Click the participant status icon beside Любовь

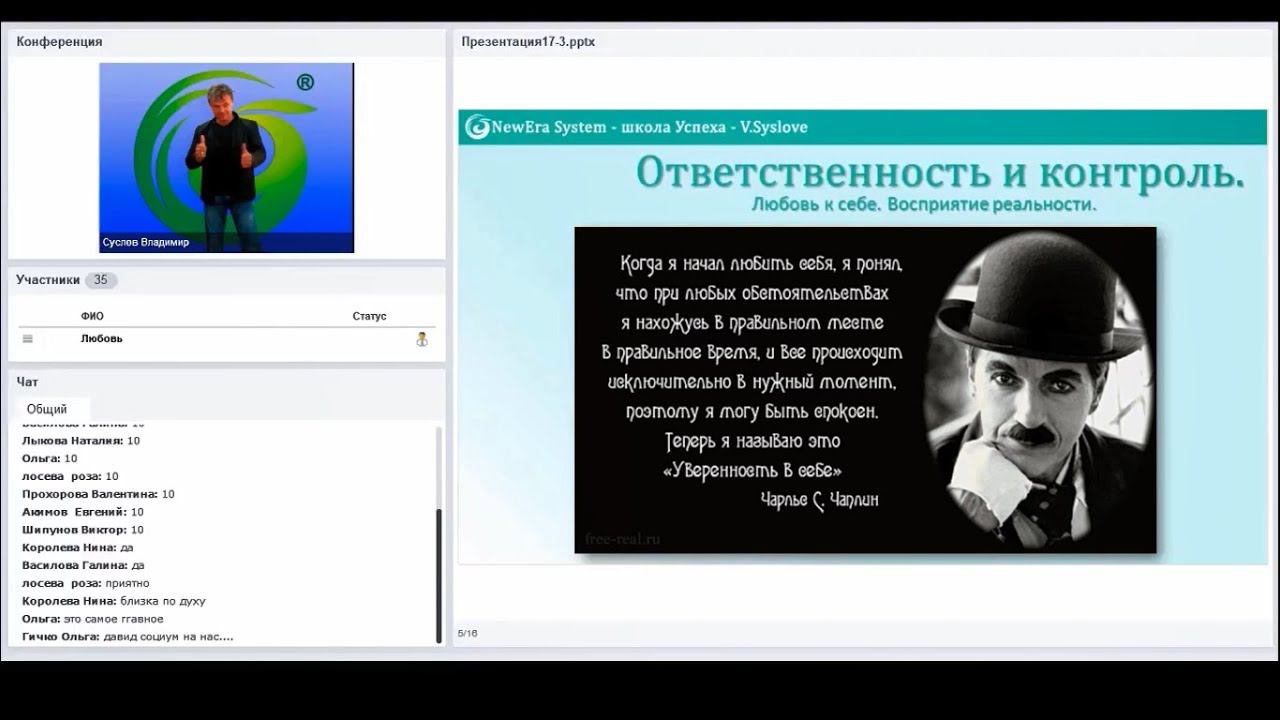click(x=422, y=339)
